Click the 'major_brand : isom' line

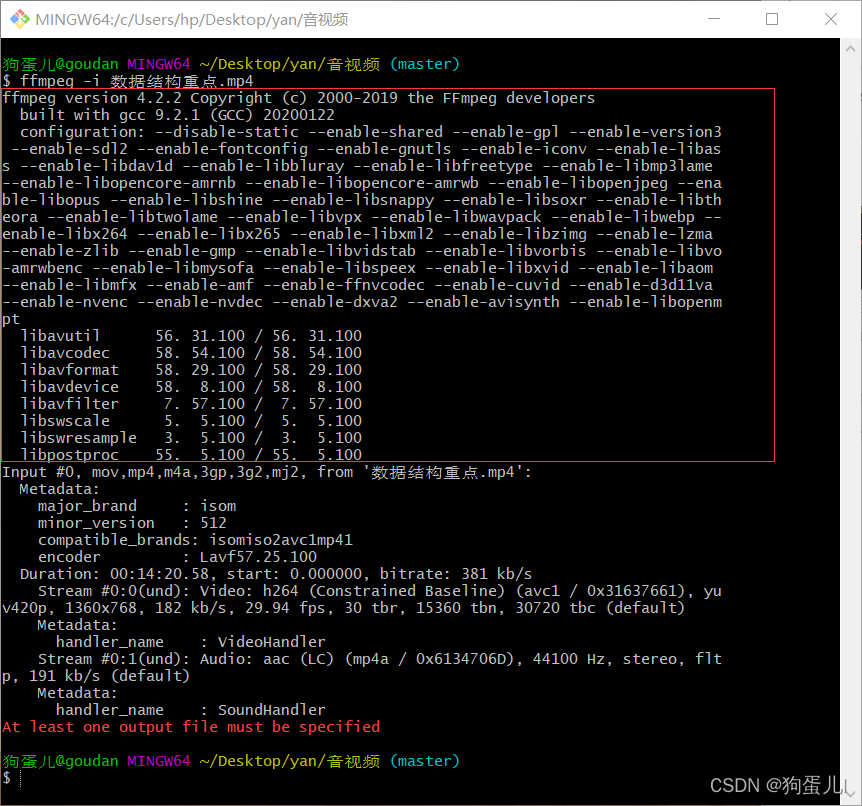pos(137,506)
